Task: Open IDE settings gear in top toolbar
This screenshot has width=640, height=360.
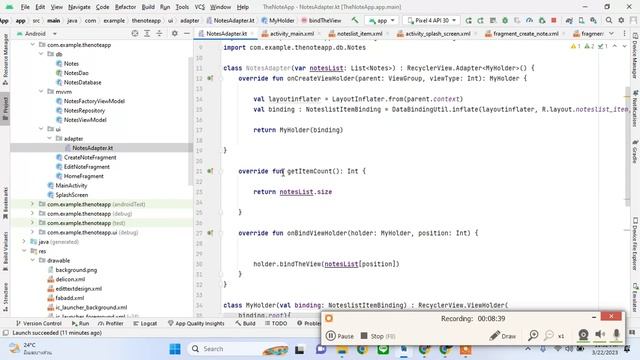Action: point(621,20)
